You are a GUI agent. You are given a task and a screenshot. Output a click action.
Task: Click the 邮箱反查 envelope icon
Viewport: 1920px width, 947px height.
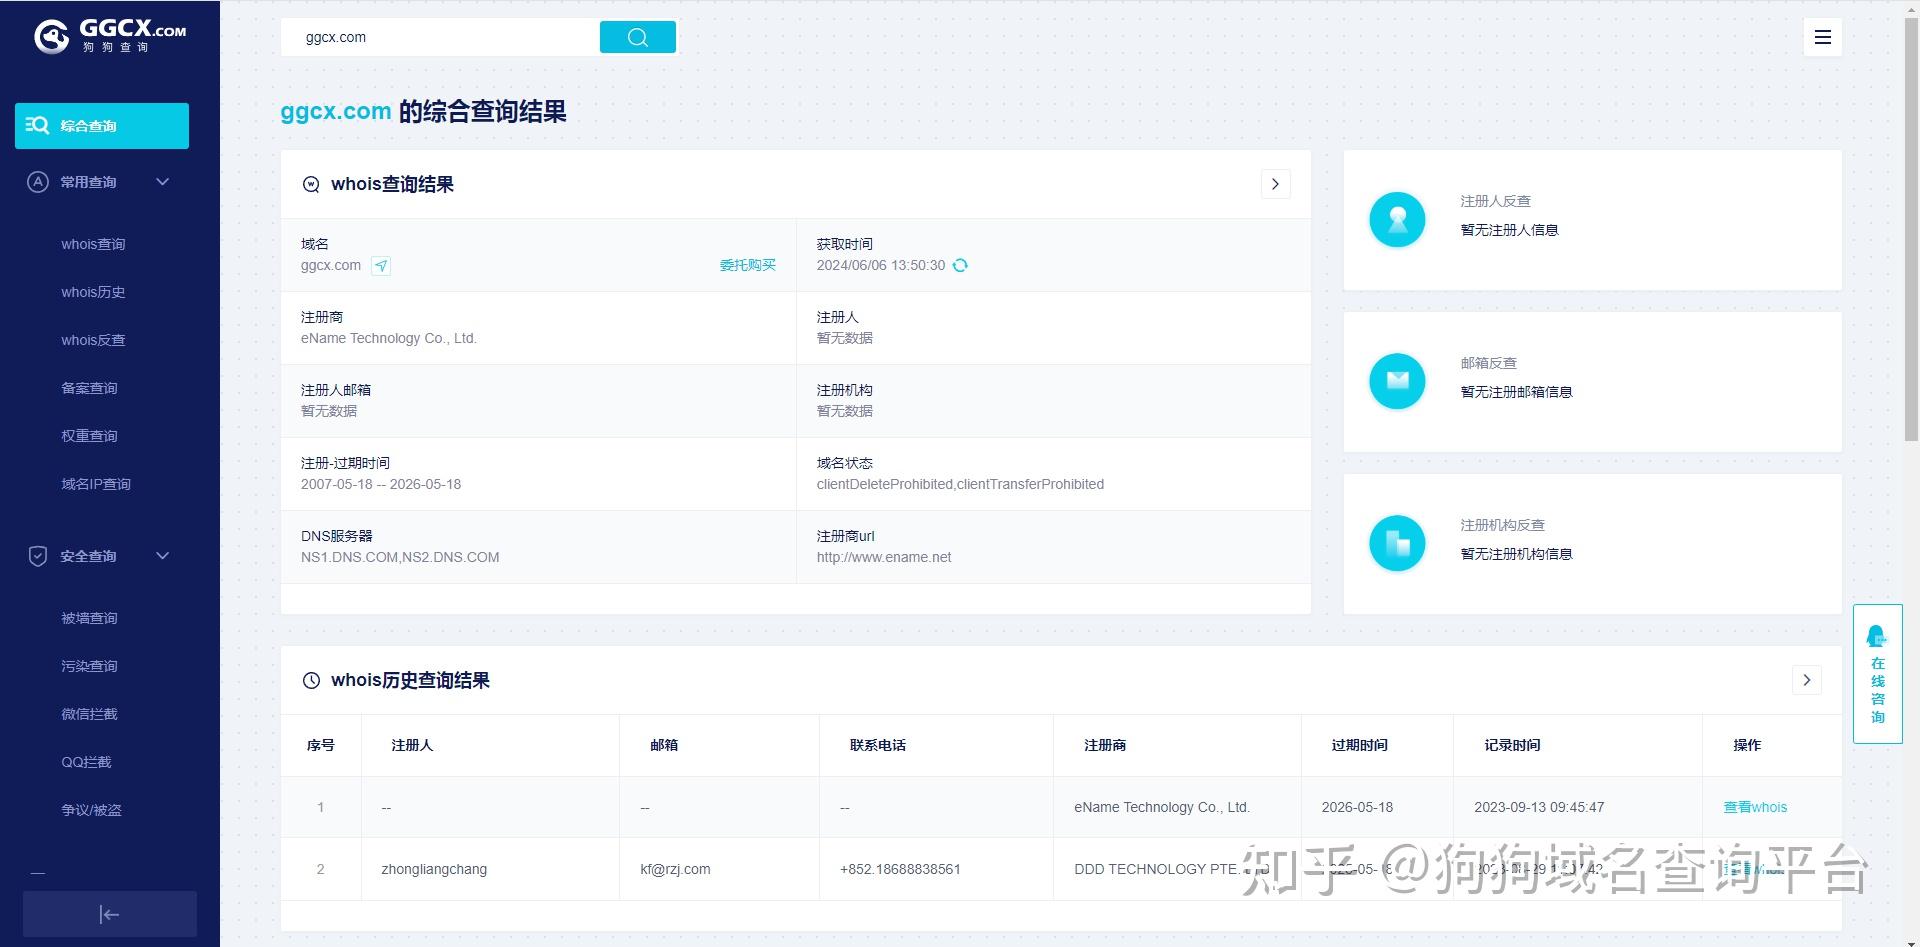click(x=1397, y=381)
